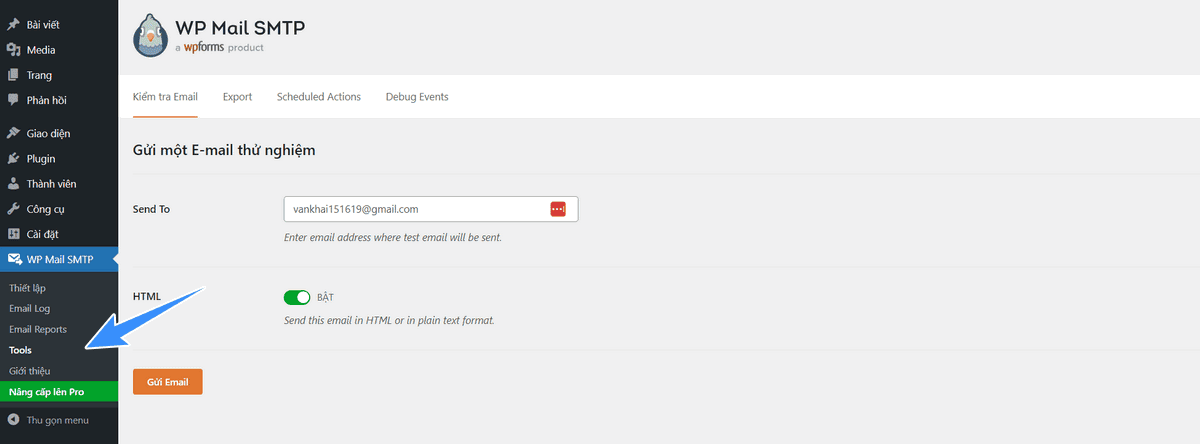The width and height of the screenshot is (1200, 444).
Task: Open the Giới thiệu submenu link
Action: [x=29, y=371]
